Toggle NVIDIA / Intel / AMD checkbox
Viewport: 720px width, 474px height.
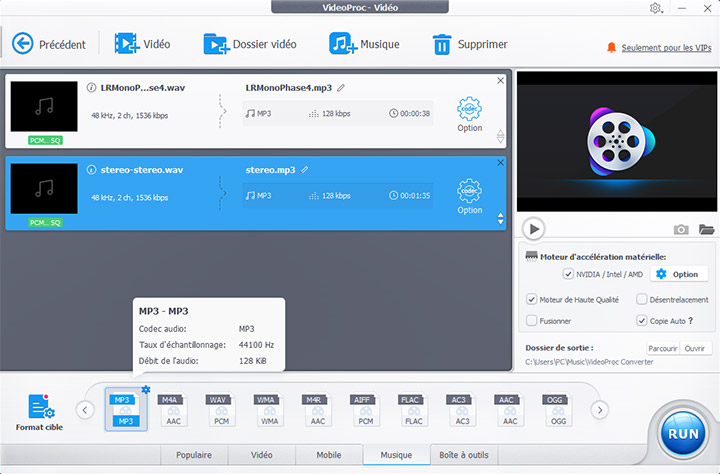[568, 274]
